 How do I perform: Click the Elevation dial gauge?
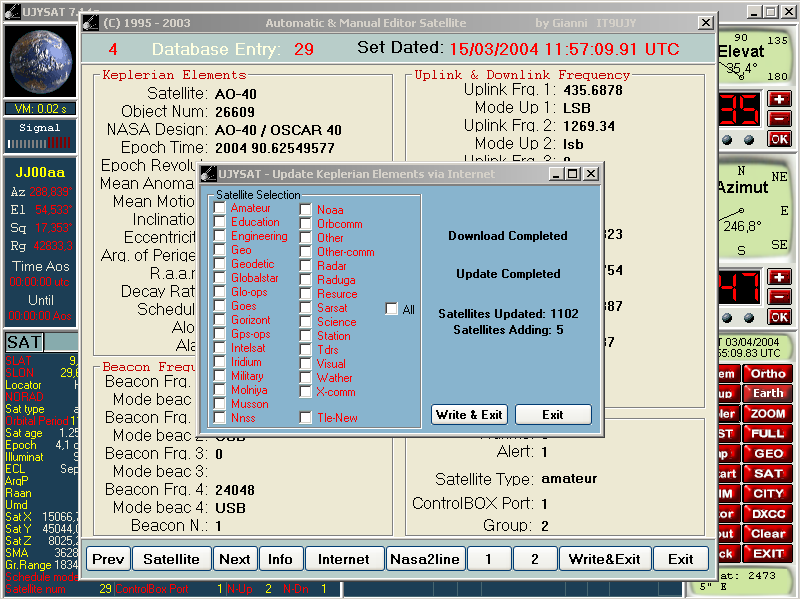(756, 57)
